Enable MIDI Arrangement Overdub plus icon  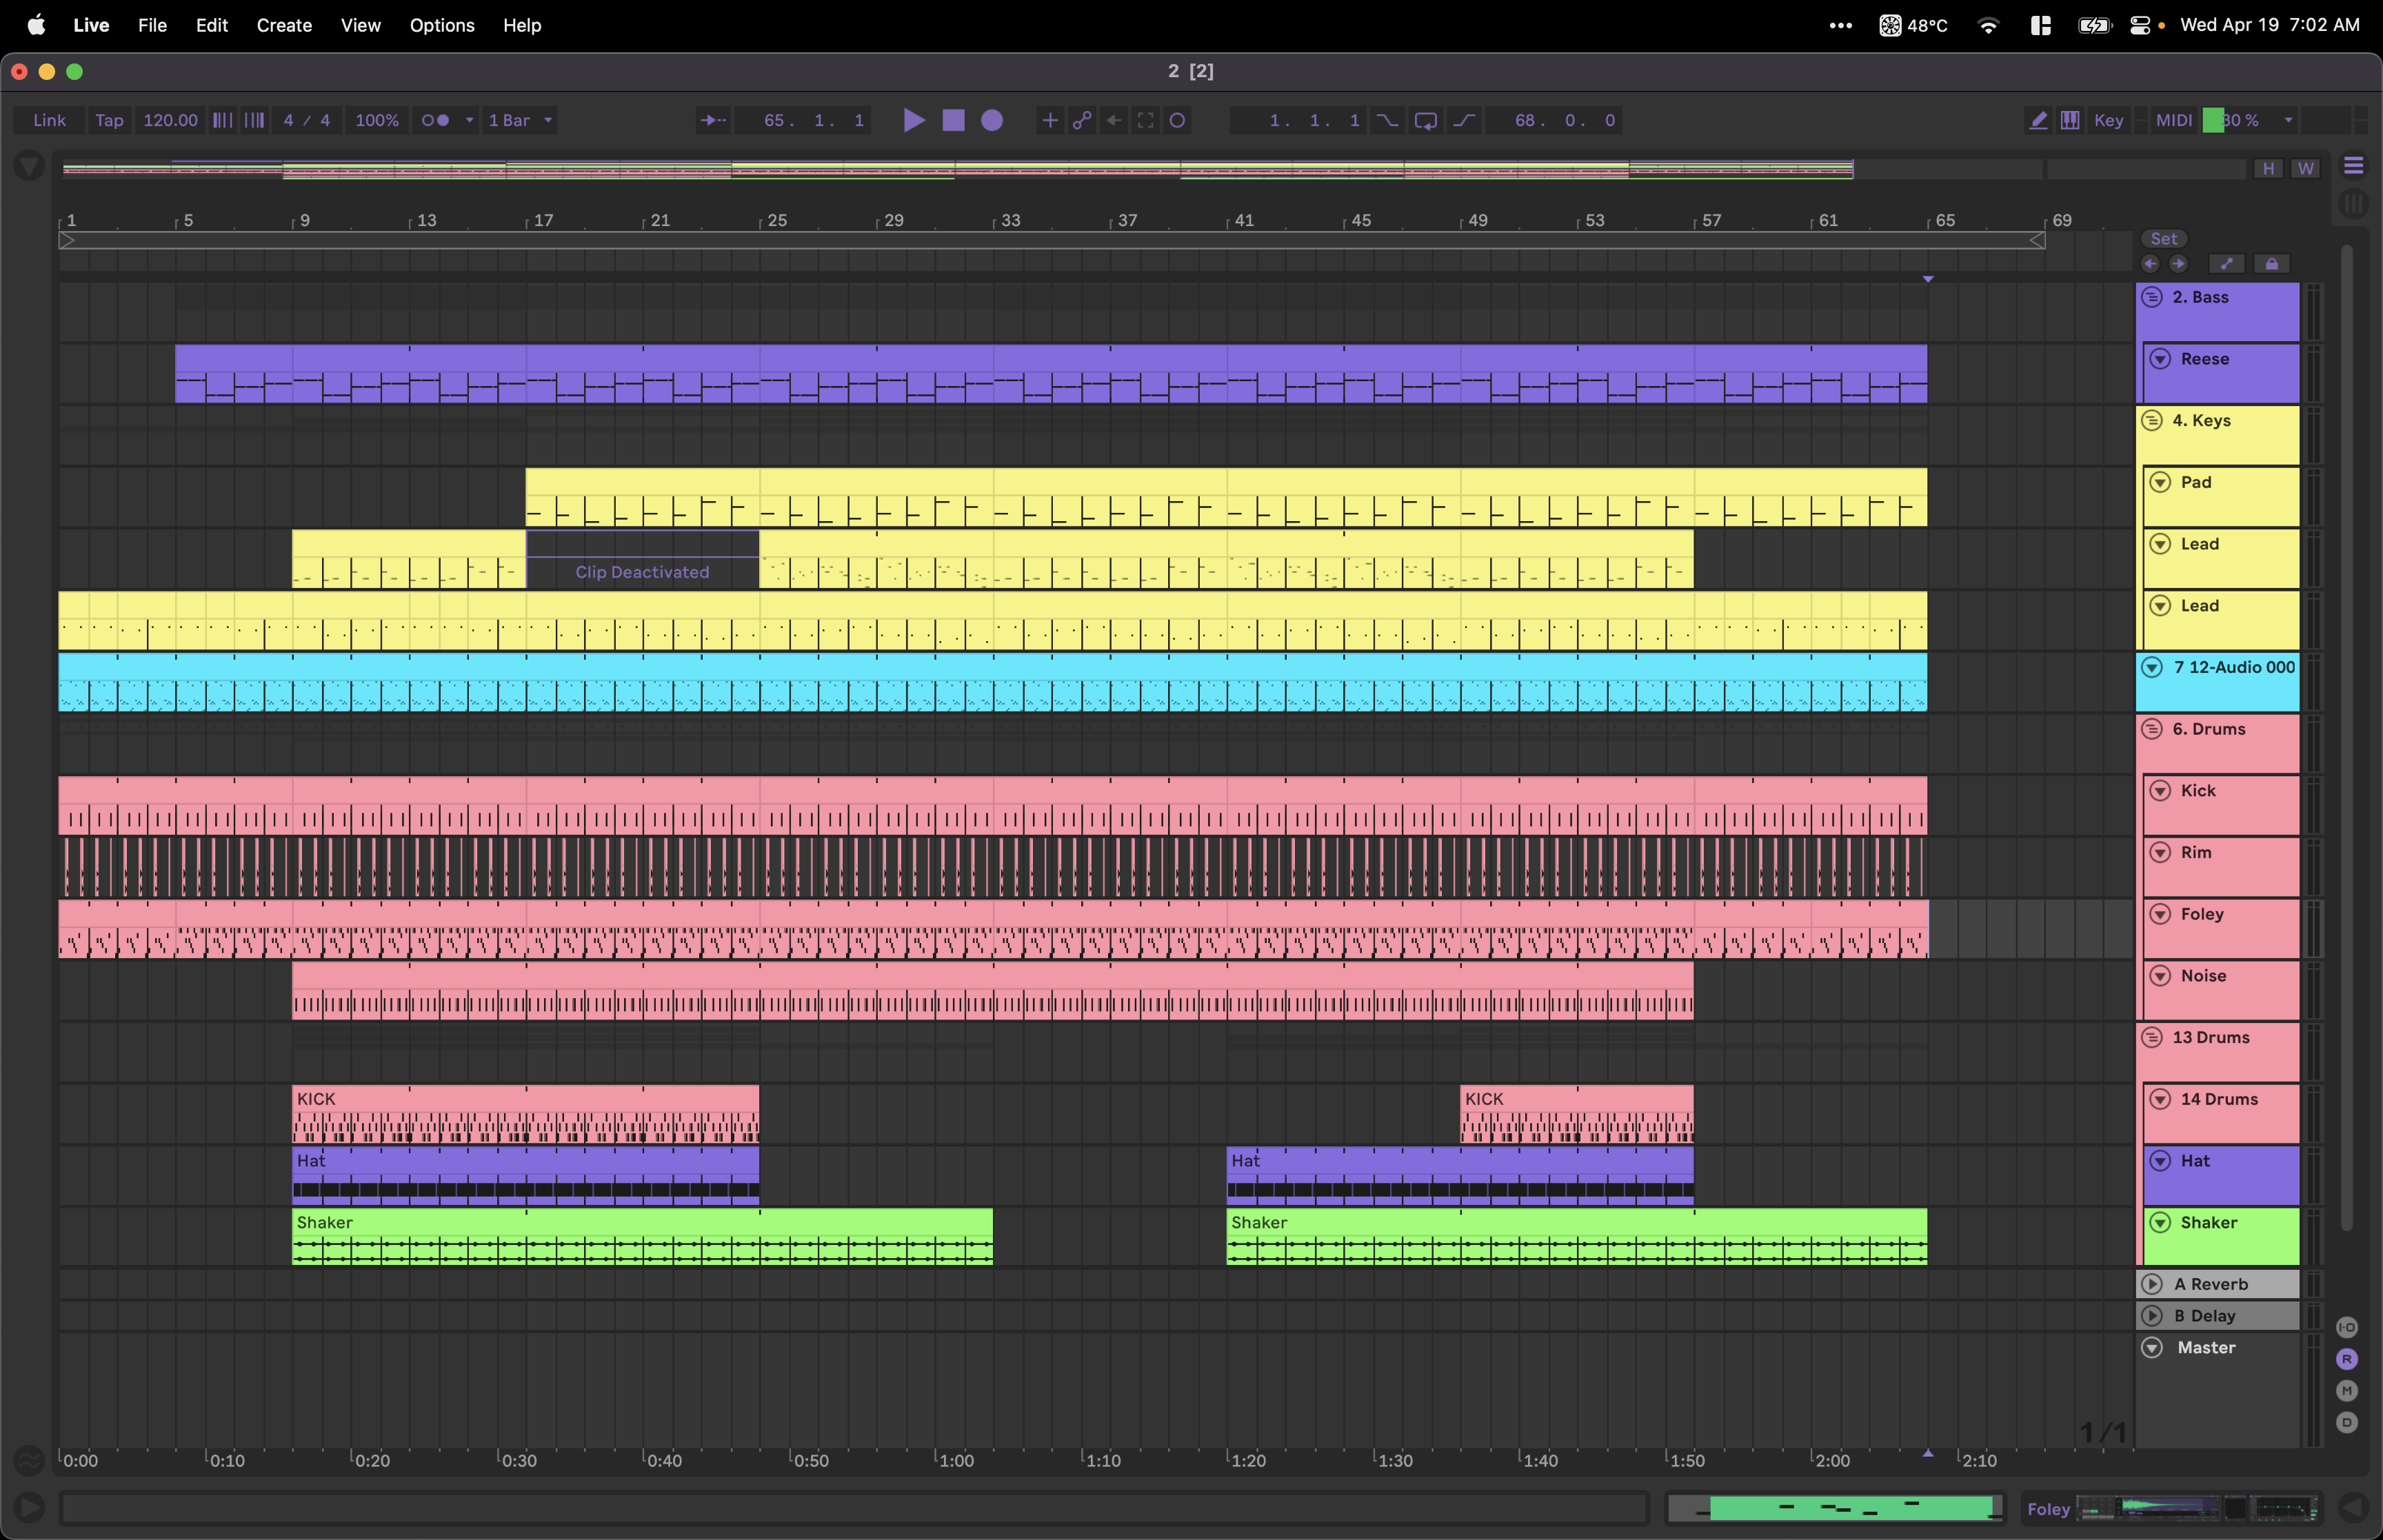point(1050,120)
